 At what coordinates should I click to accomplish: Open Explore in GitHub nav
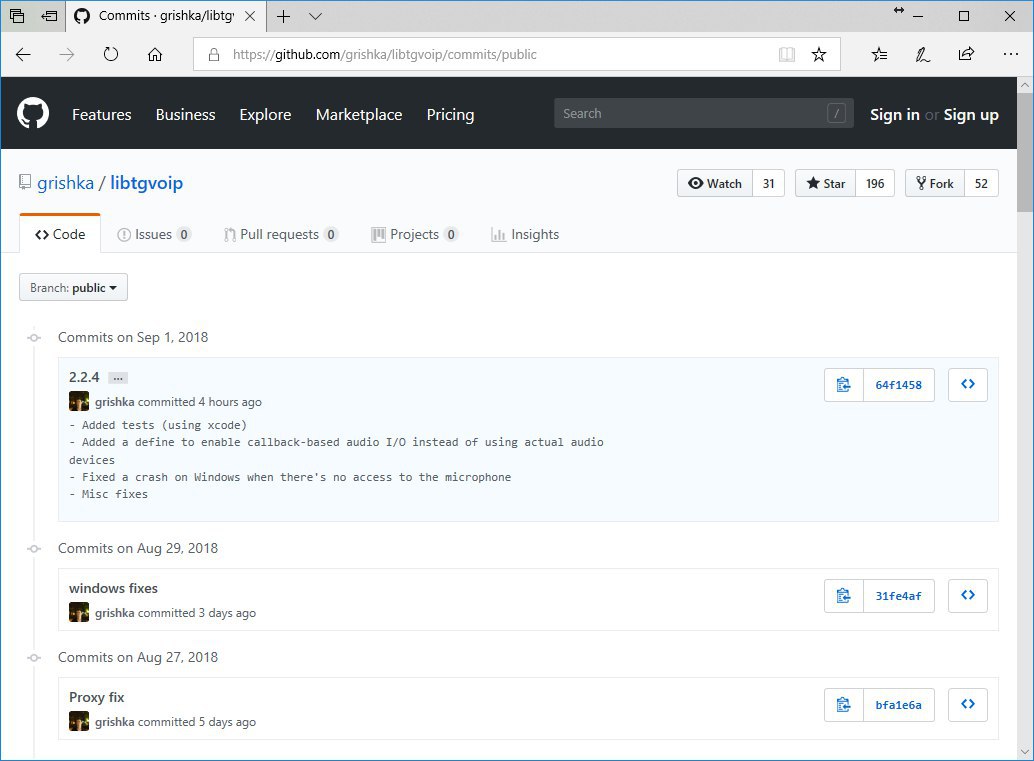(x=265, y=114)
